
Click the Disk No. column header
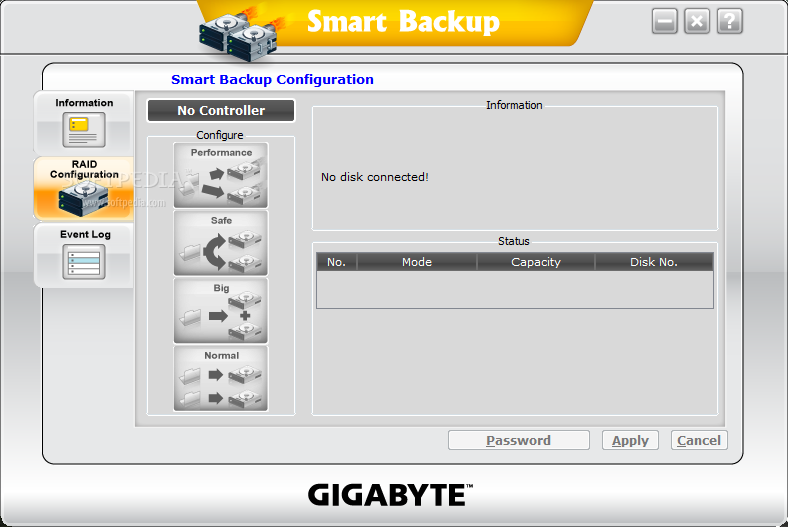coord(654,262)
